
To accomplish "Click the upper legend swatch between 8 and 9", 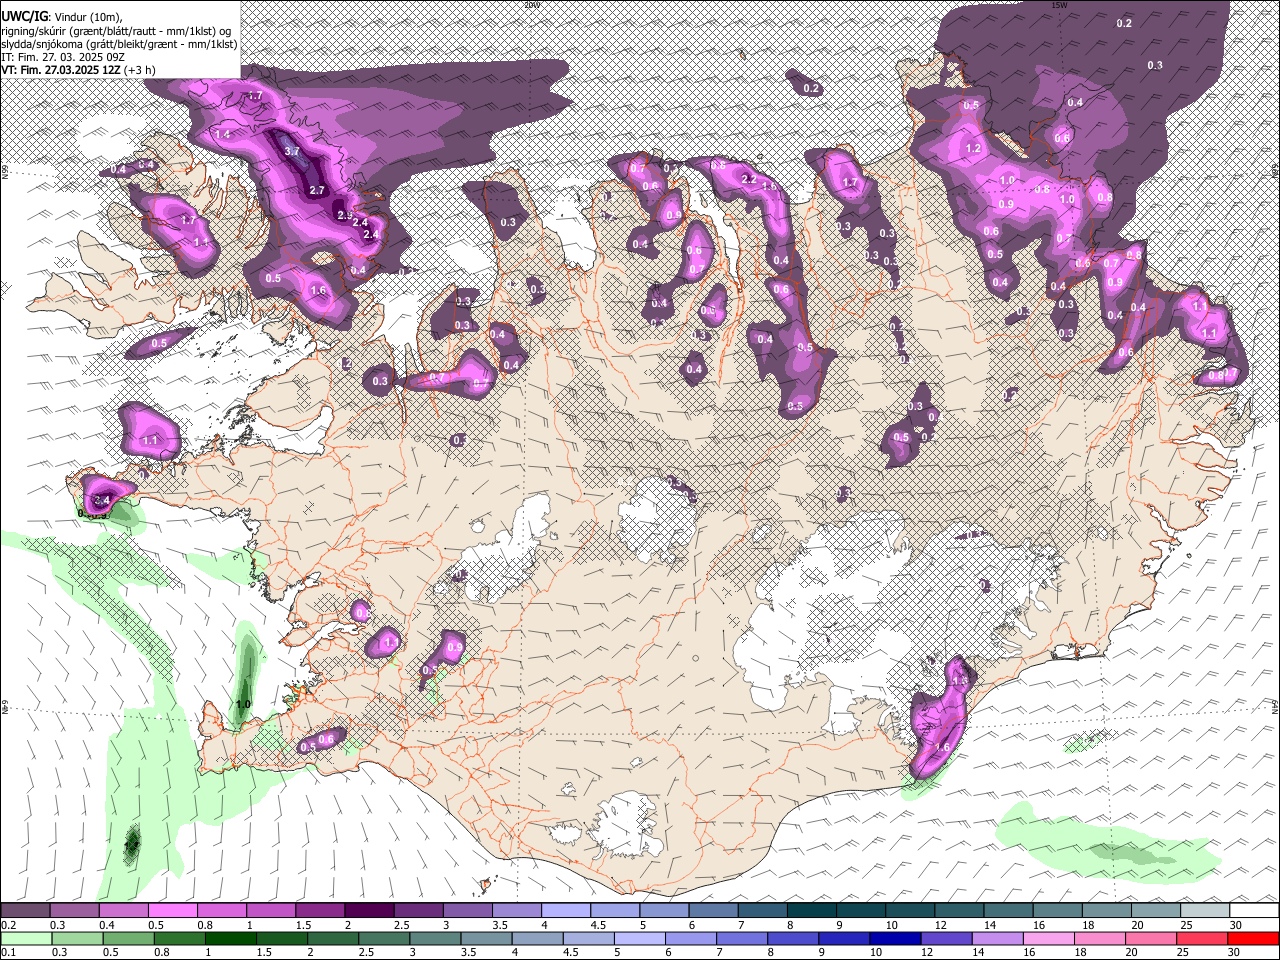I will pyautogui.click(x=812, y=911).
